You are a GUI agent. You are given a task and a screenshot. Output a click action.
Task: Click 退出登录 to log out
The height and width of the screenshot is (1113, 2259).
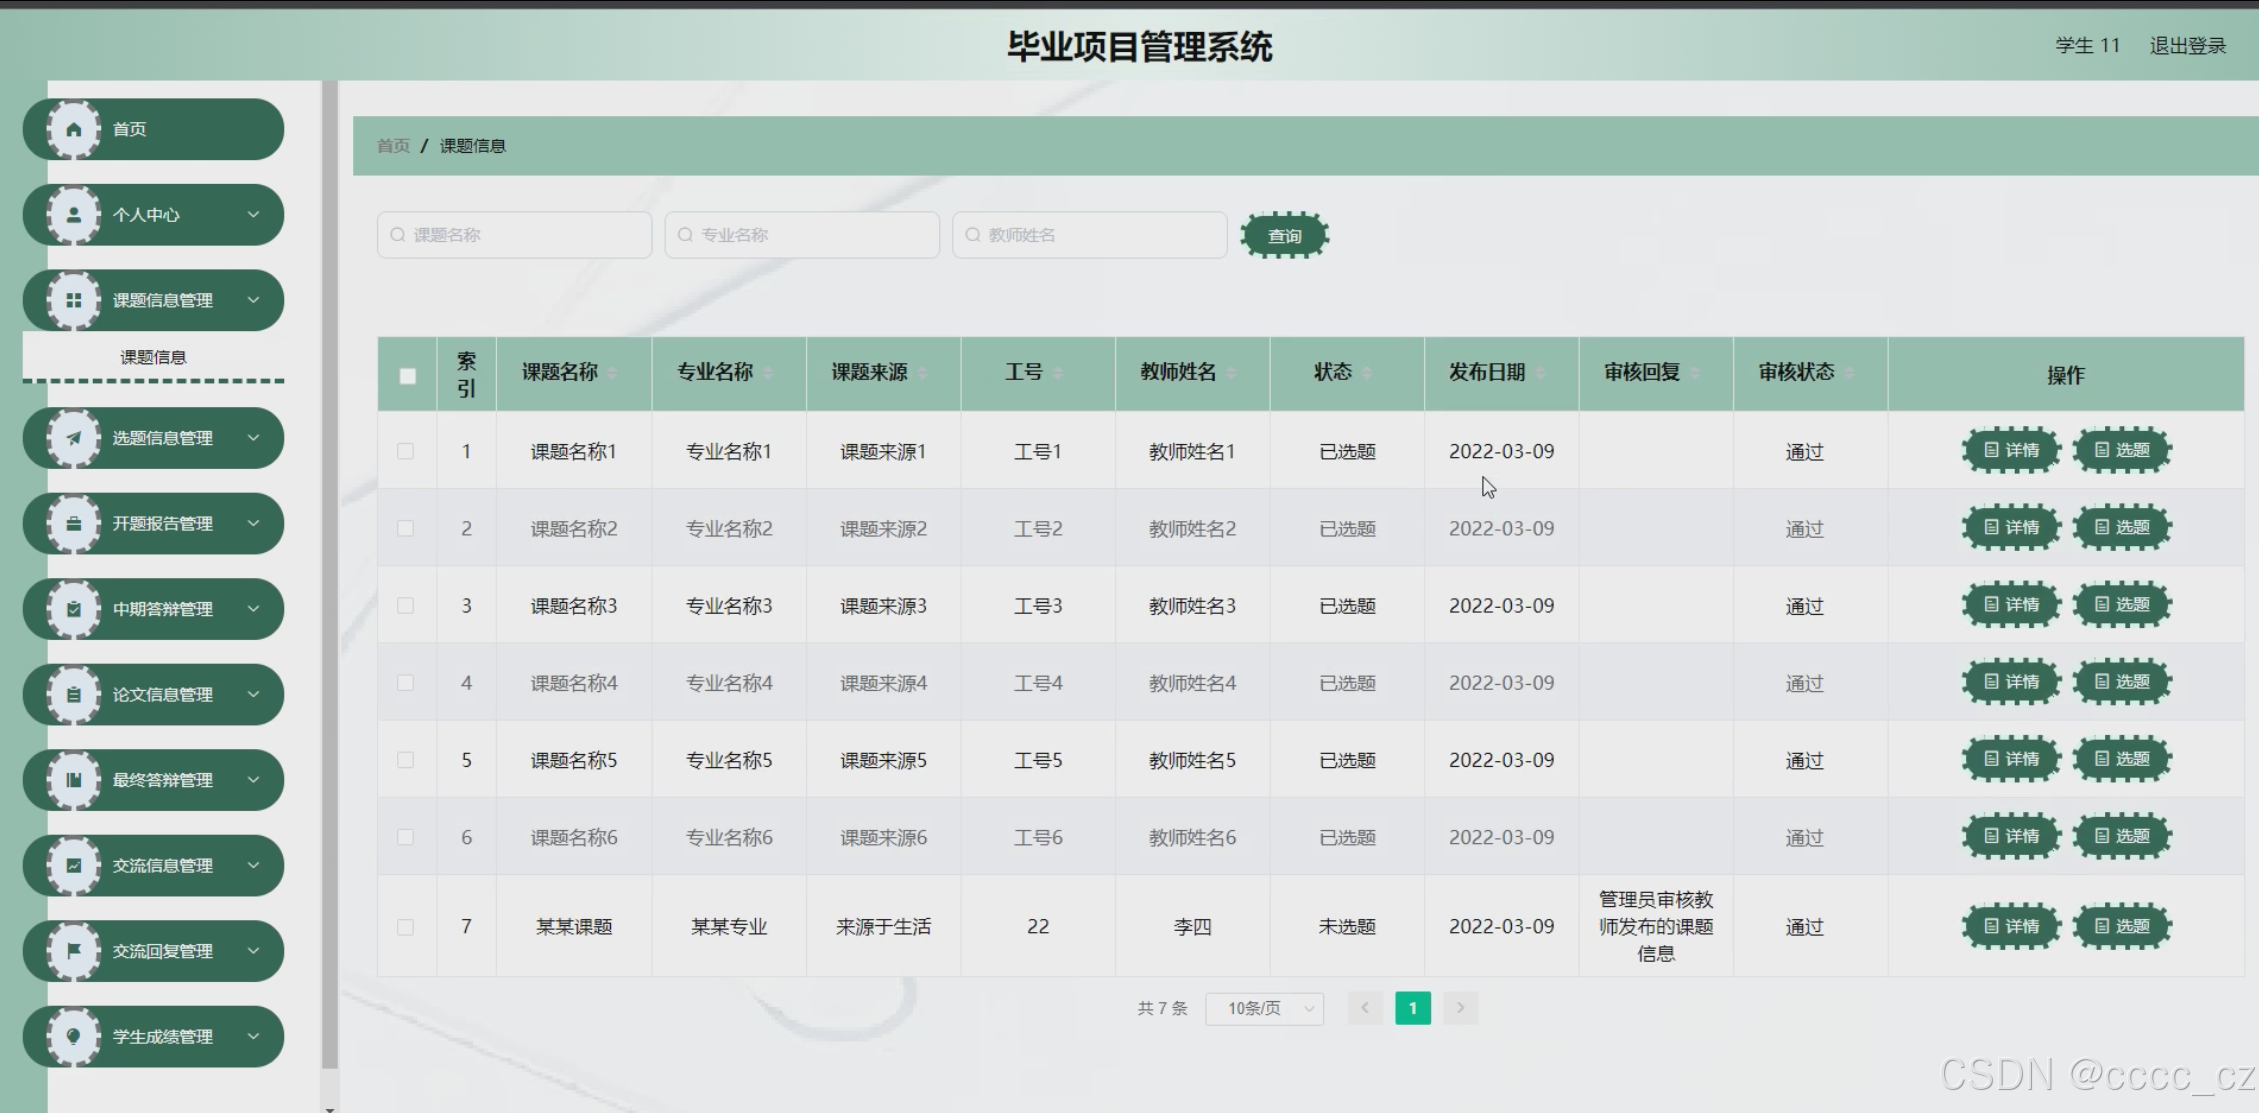(2187, 46)
